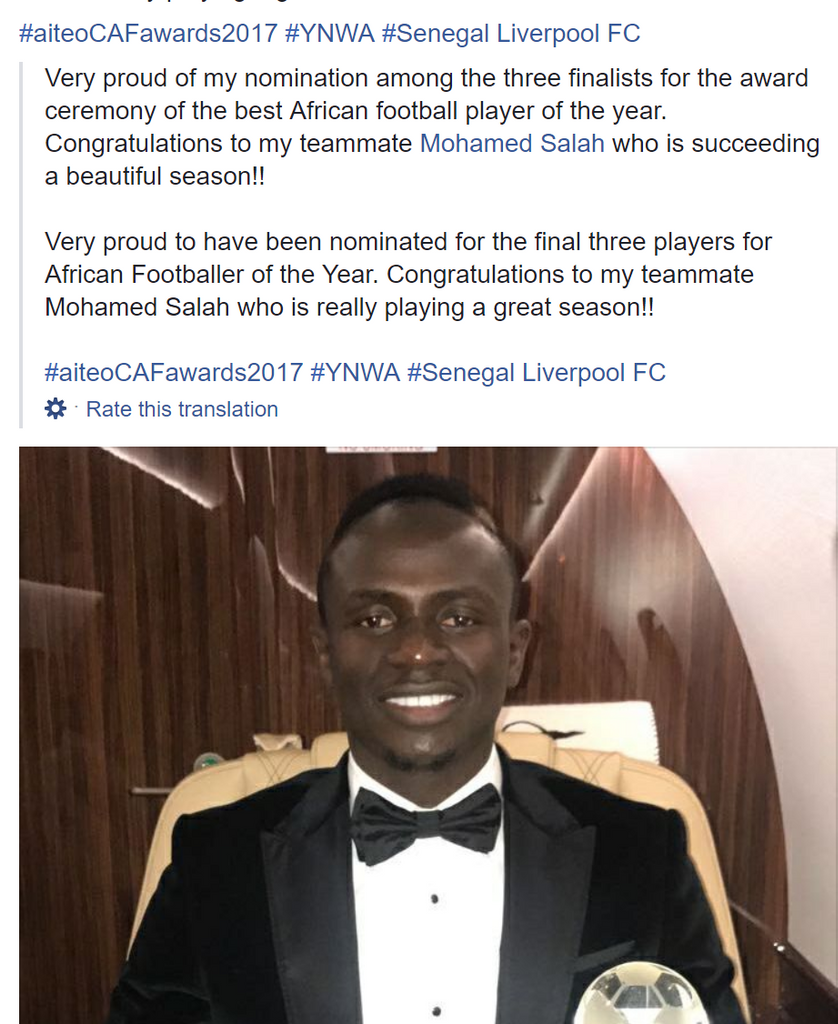The width and height of the screenshot is (838, 1024).
Task: Click the text "a beautiful season!!"
Action: pyautogui.click(x=155, y=177)
